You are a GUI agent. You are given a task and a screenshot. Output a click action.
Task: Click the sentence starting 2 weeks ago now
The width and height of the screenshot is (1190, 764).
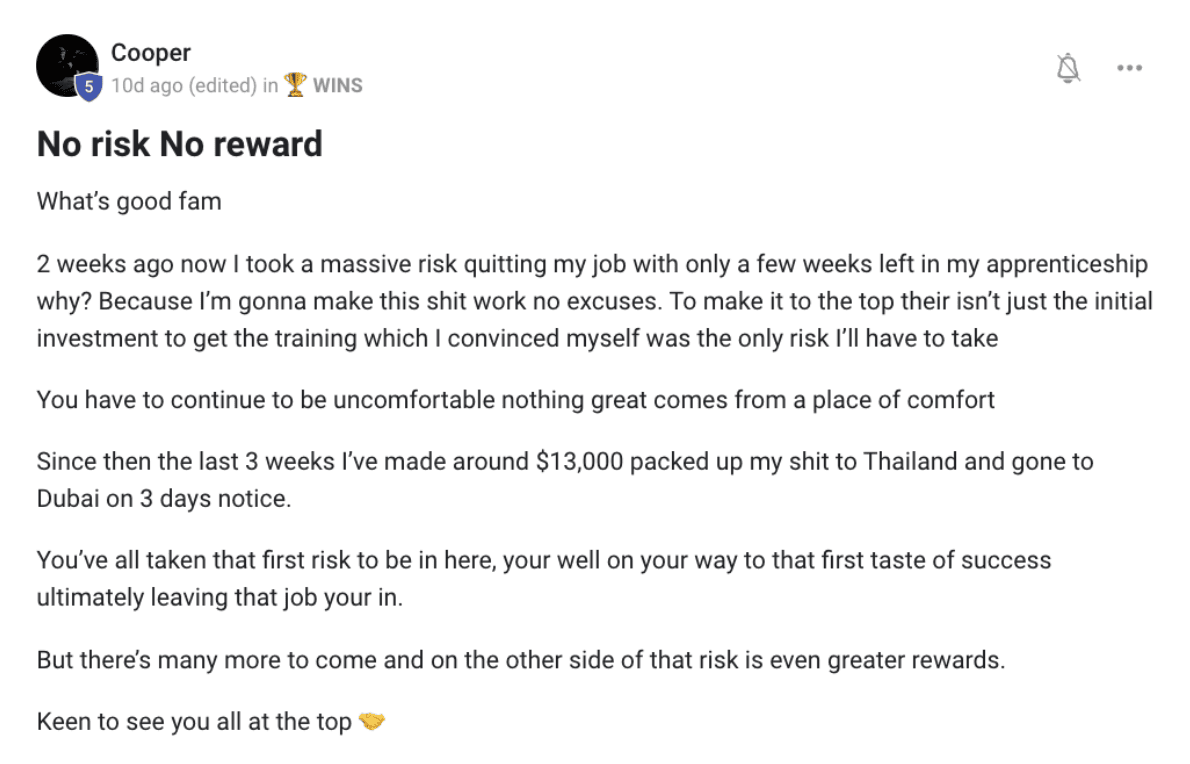pyautogui.click(x=592, y=264)
